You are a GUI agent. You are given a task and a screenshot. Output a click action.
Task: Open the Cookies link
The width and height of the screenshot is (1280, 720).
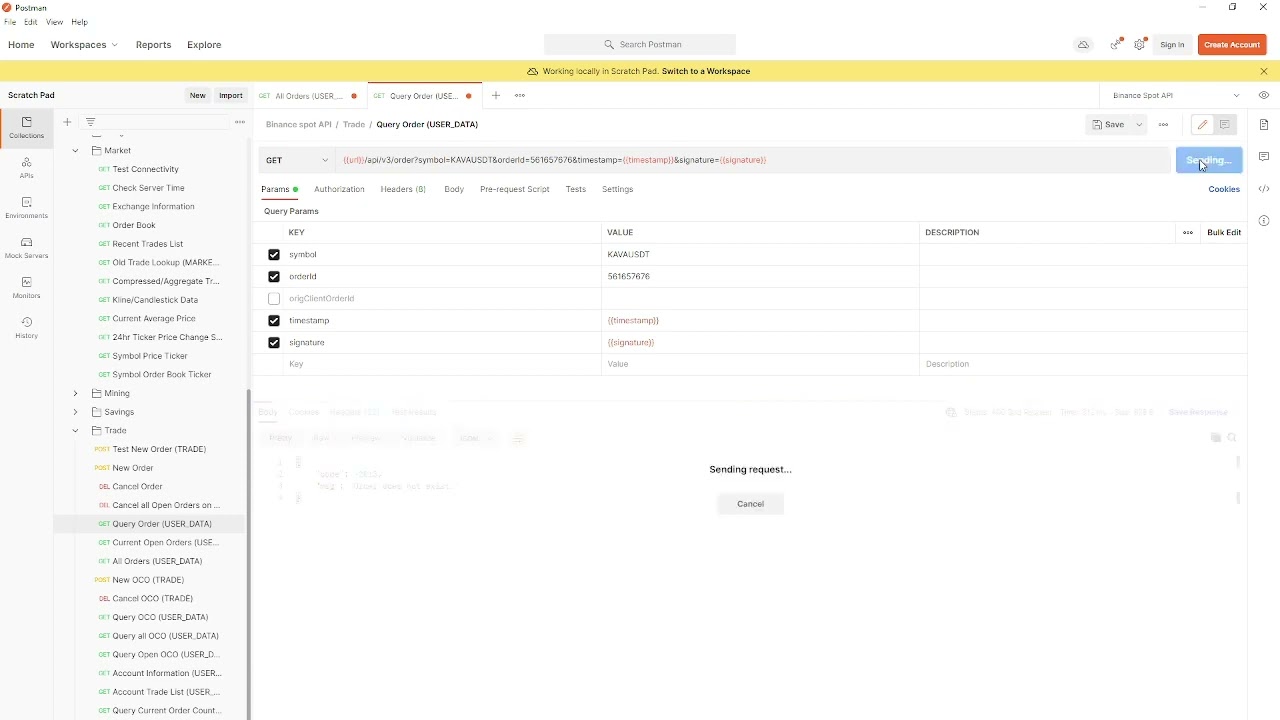click(1224, 190)
